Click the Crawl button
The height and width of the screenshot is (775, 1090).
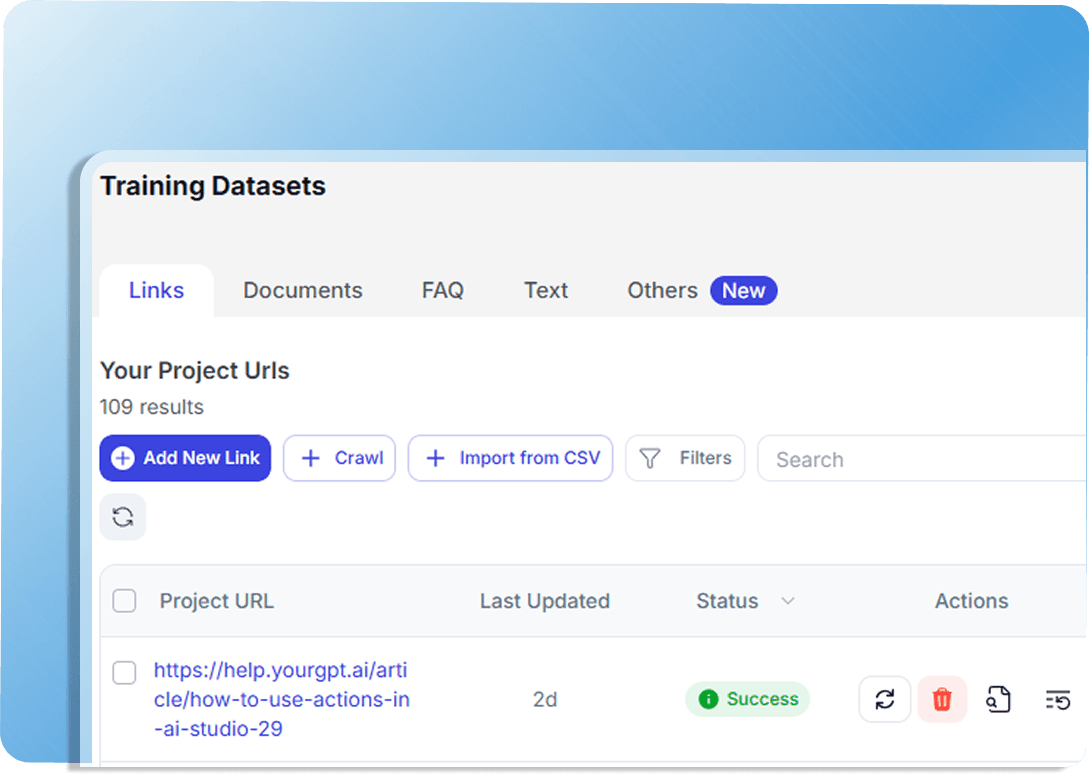click(x=339, y=458)
